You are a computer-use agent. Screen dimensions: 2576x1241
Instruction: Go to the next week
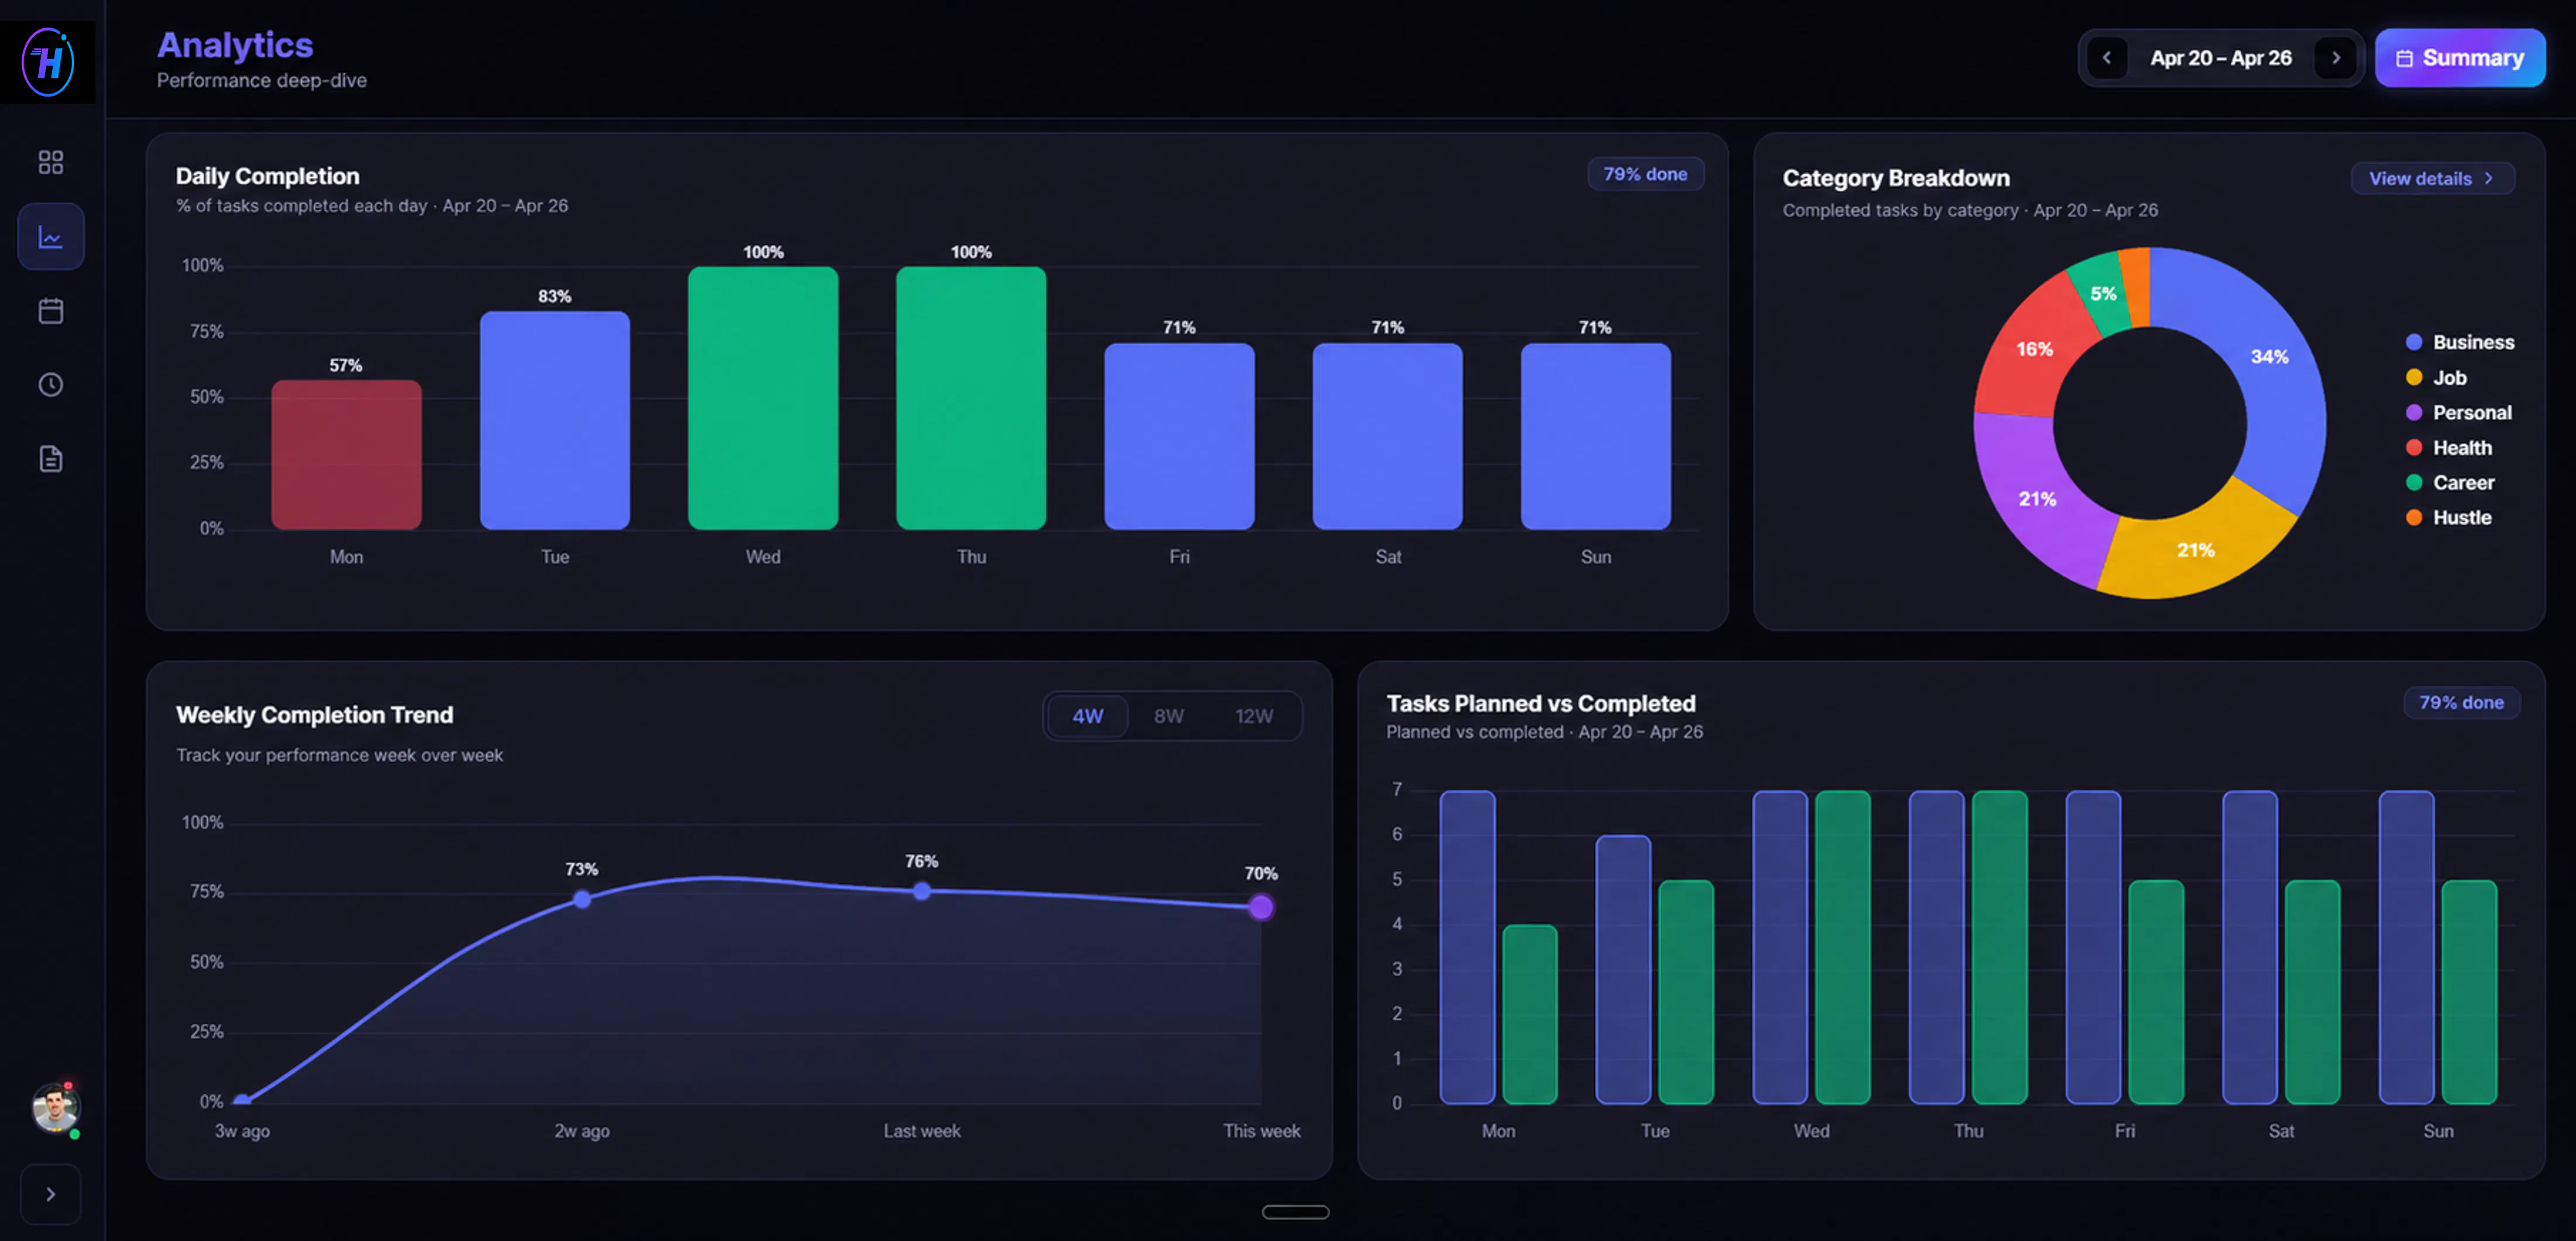click(x=2336, y=58)
